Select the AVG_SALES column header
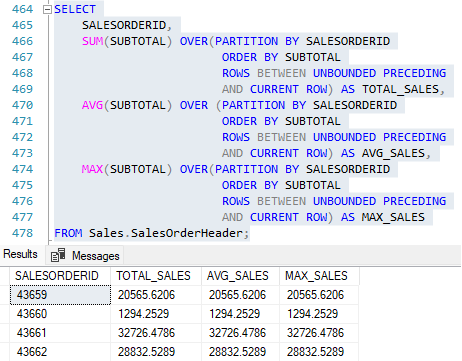The height and width of the screenshot is (361, 462). coord(240,276)
